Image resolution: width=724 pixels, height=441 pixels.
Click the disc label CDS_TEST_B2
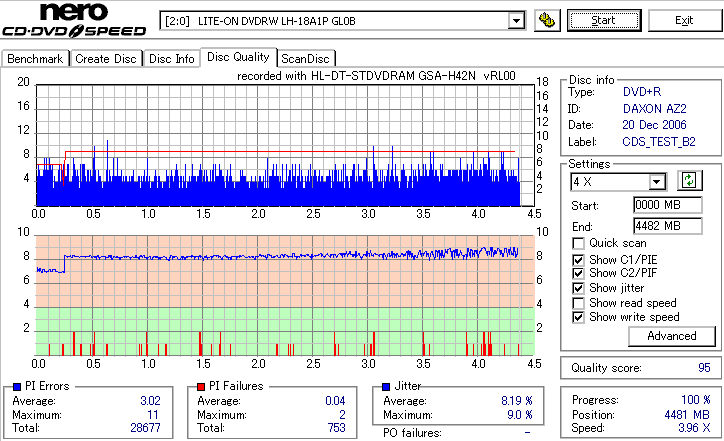point(659,142)
